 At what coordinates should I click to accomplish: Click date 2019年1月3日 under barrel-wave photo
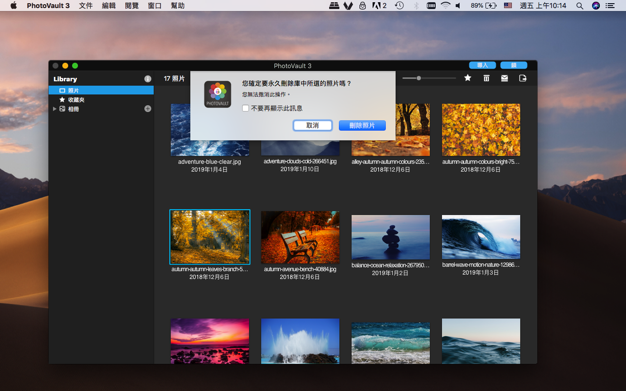coord(480,272)
